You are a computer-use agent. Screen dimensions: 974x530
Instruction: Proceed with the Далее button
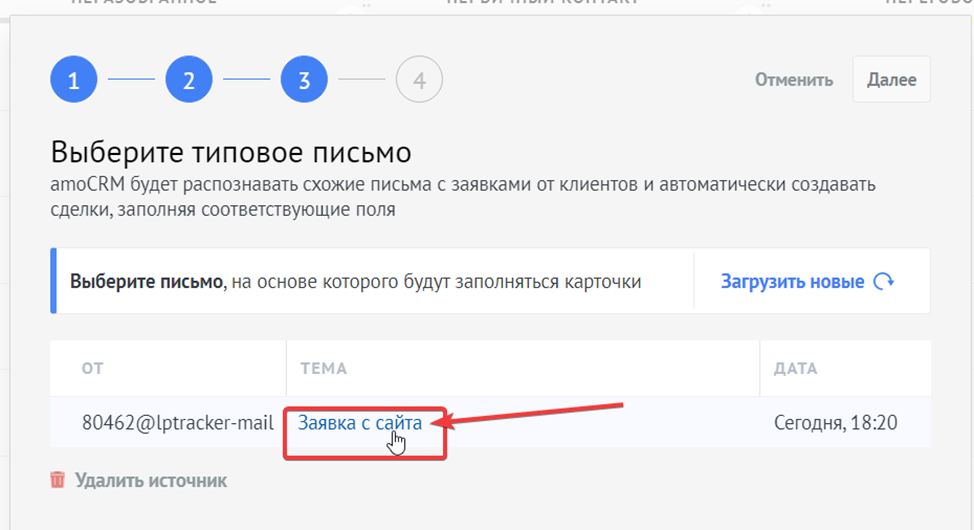coord(891,80)
